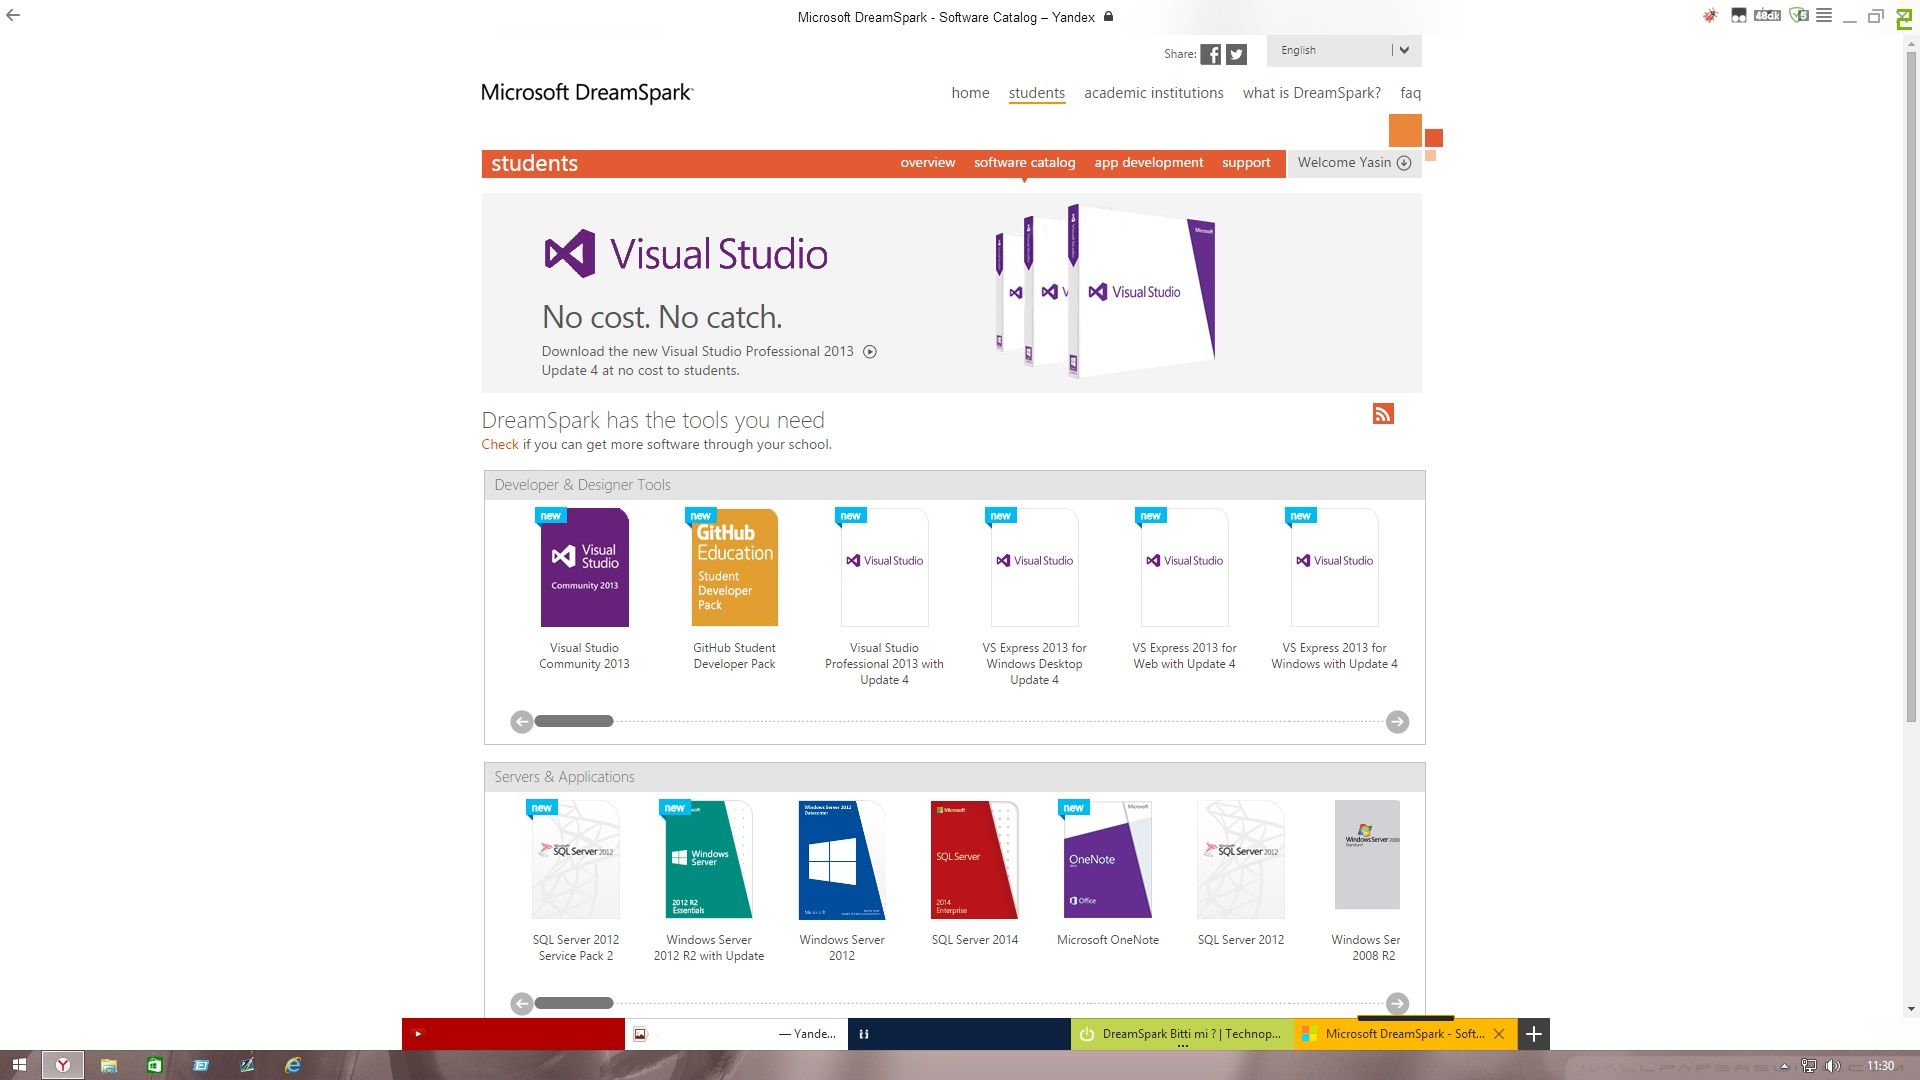Go to academic institutions menu item
The image size is (1920, 1080).
[1153, 93]
